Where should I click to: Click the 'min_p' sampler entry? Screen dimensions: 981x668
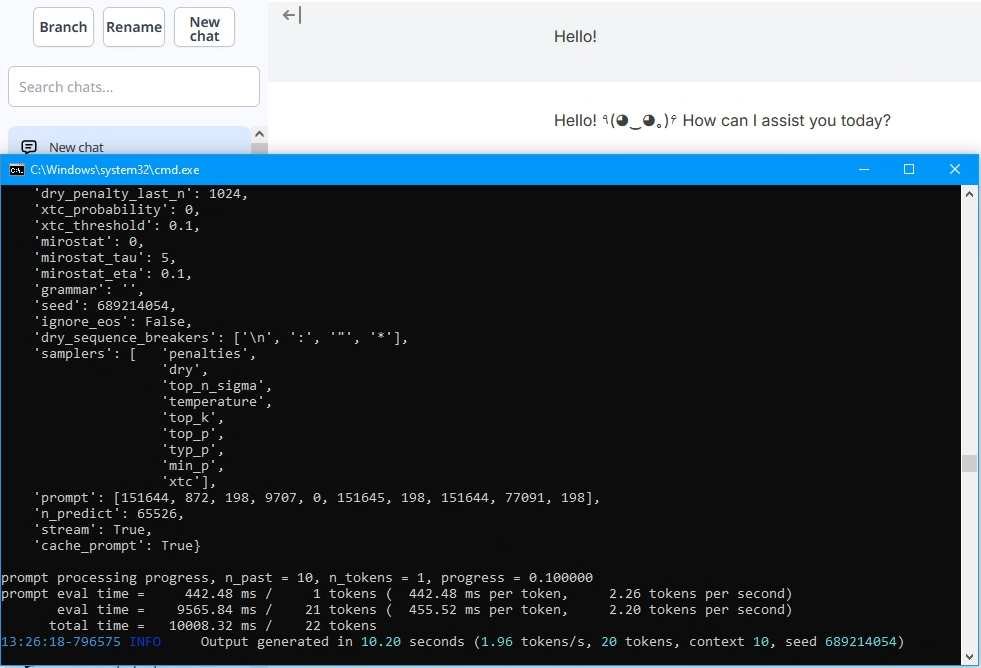193,466
